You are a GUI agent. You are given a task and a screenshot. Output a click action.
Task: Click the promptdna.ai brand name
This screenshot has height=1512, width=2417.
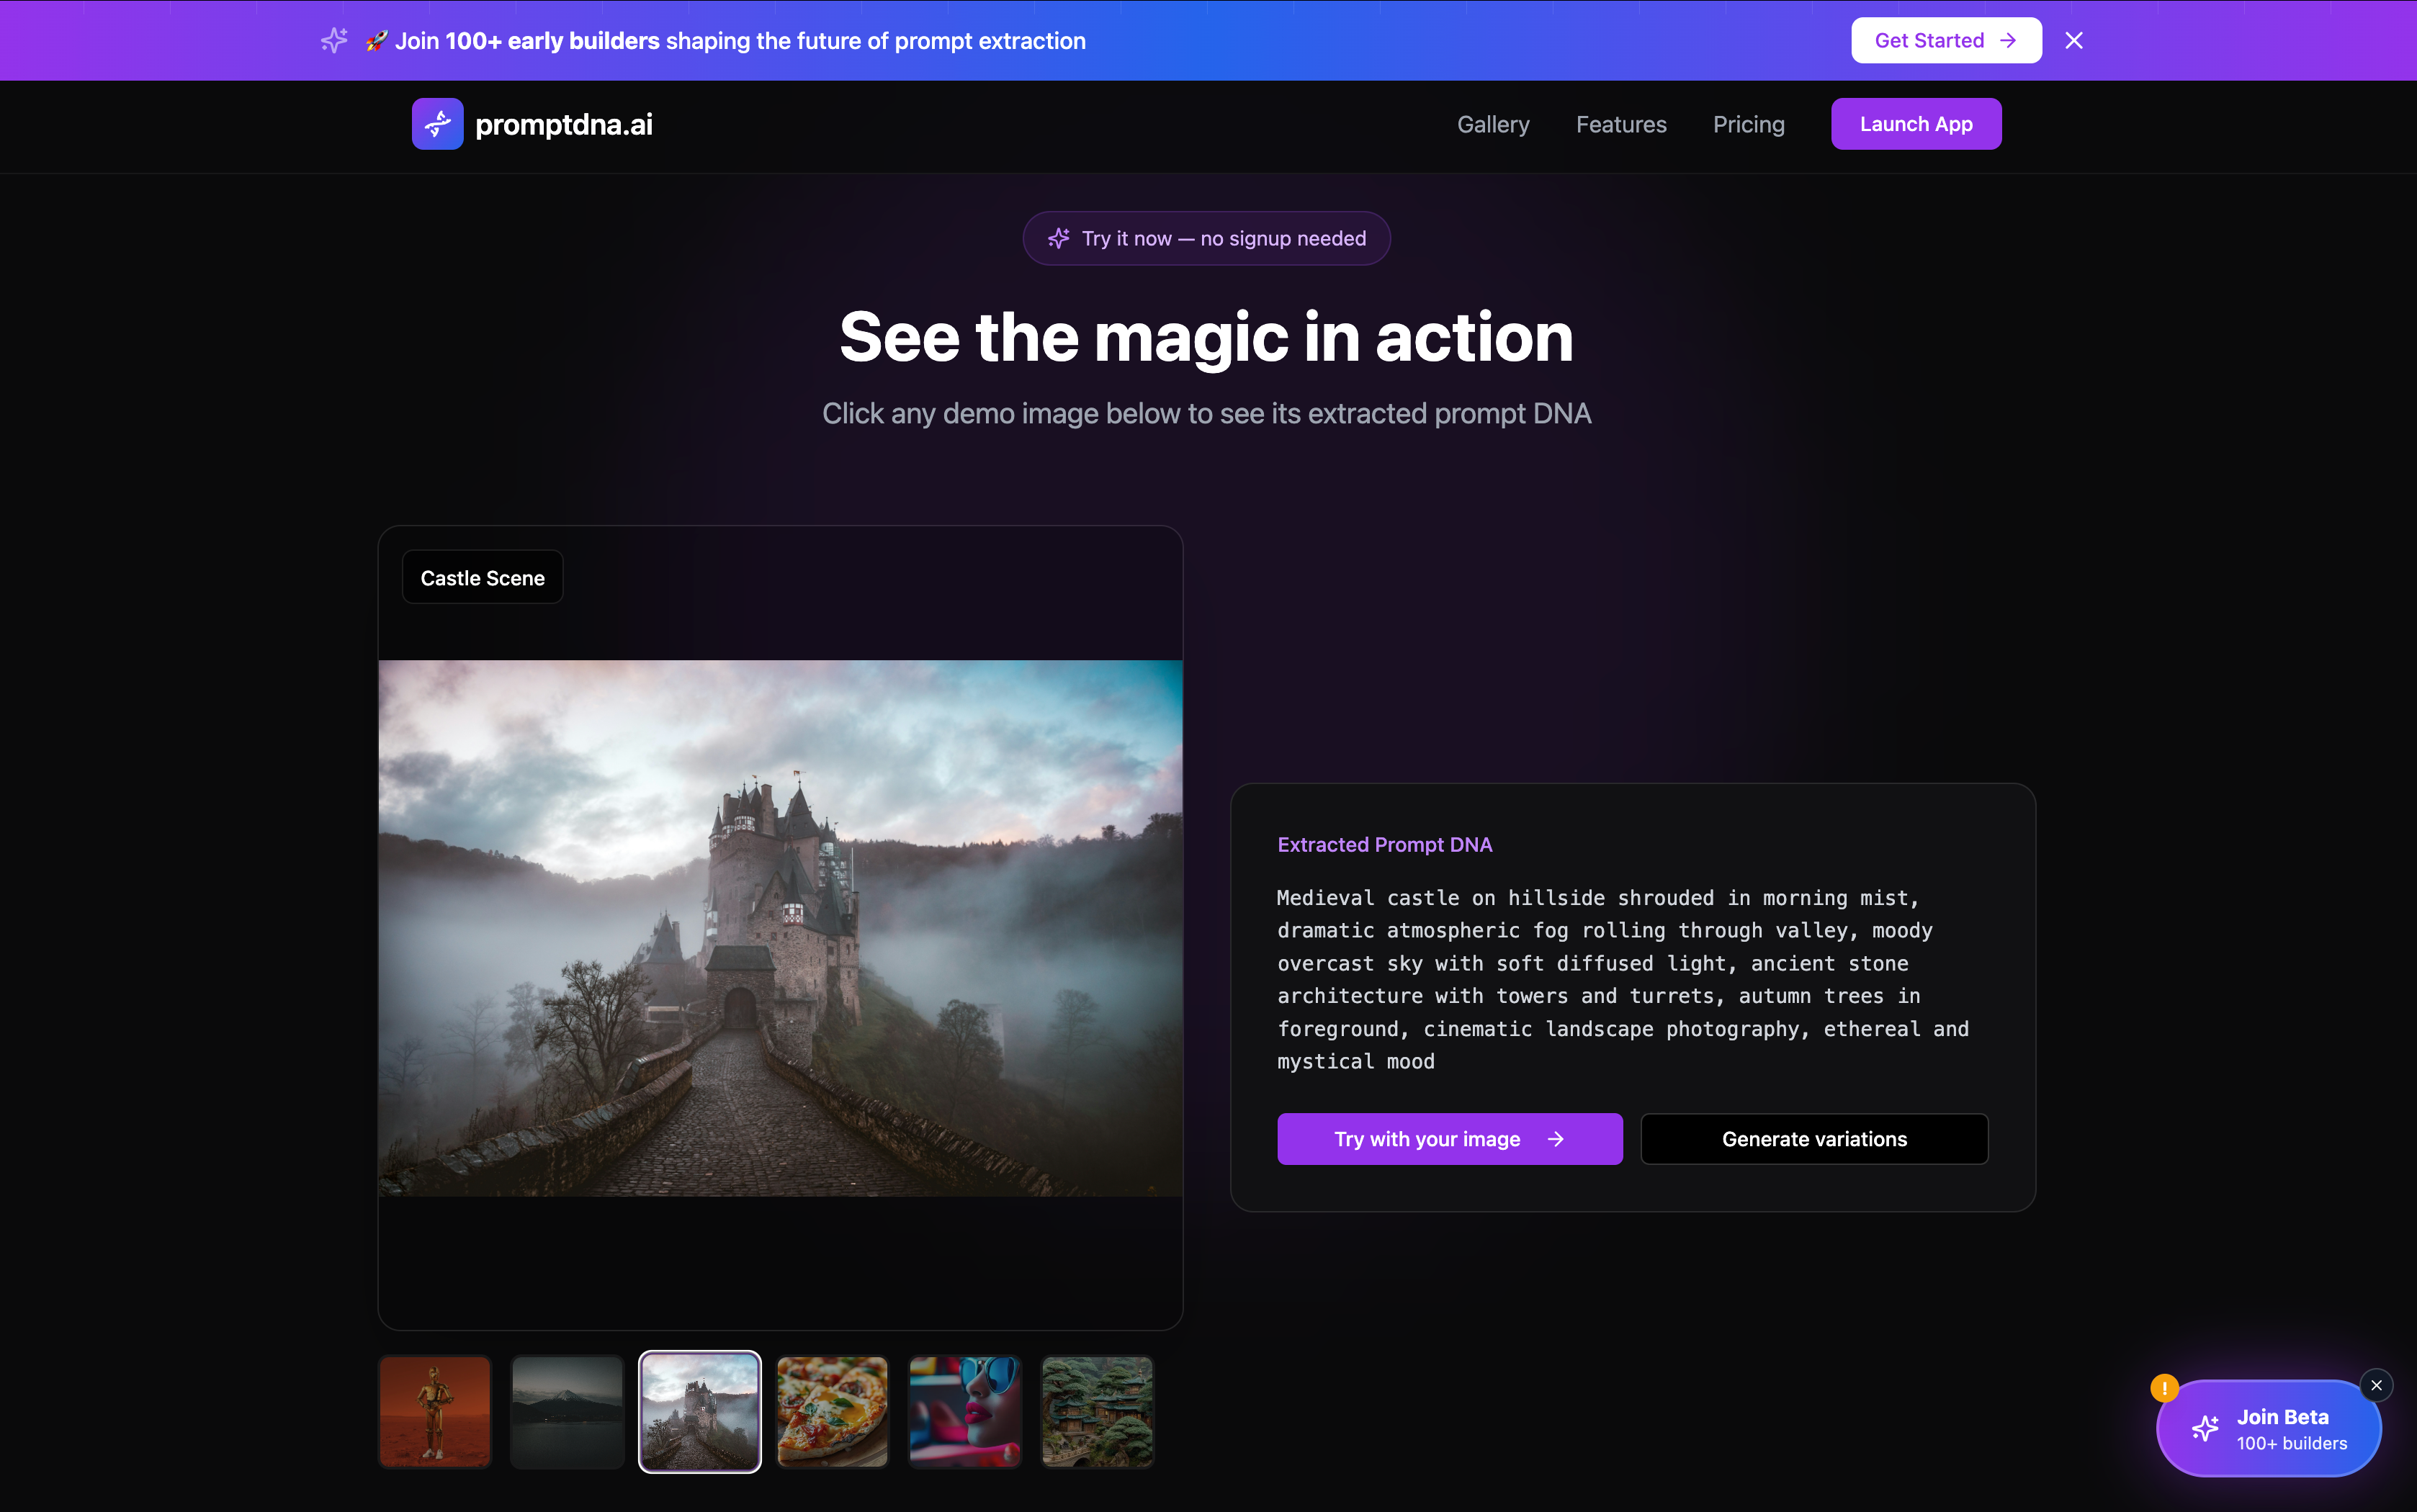tap(564, 124)
